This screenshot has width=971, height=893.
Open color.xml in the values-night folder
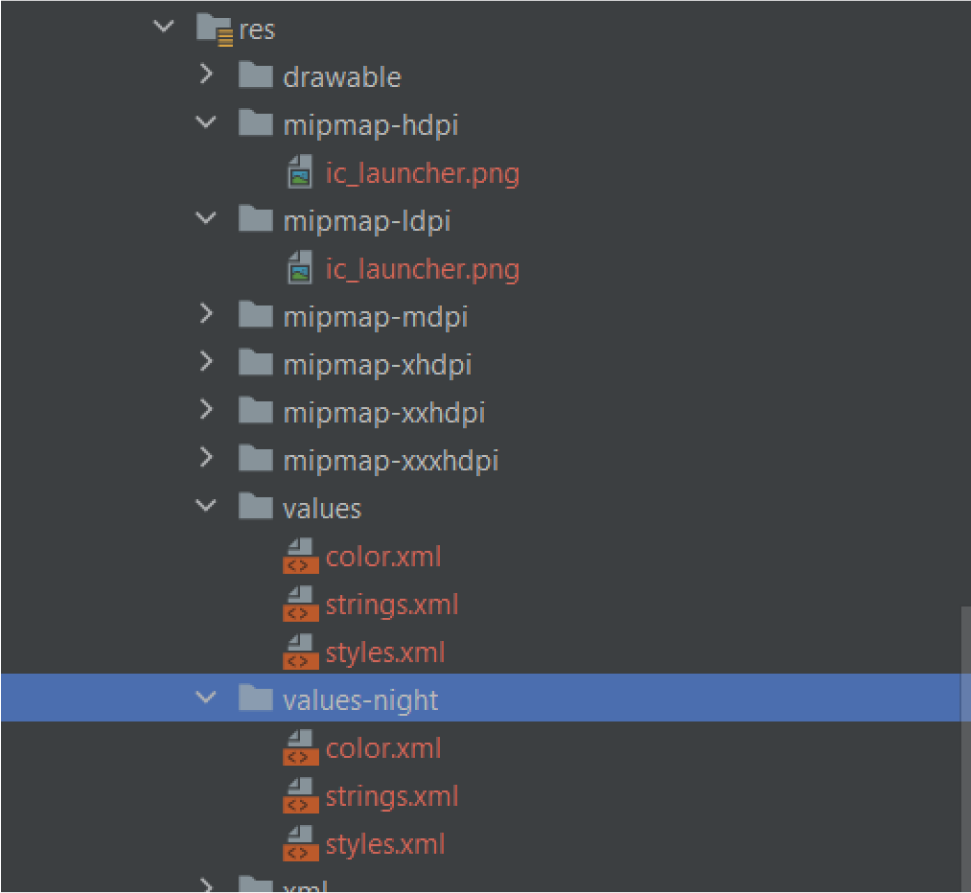point(383,749)
